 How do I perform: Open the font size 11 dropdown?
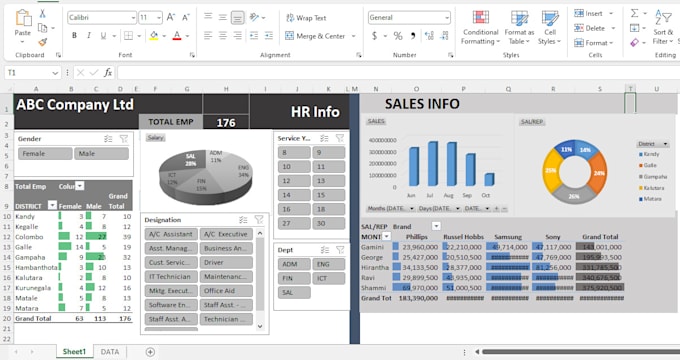coord(159,18)
